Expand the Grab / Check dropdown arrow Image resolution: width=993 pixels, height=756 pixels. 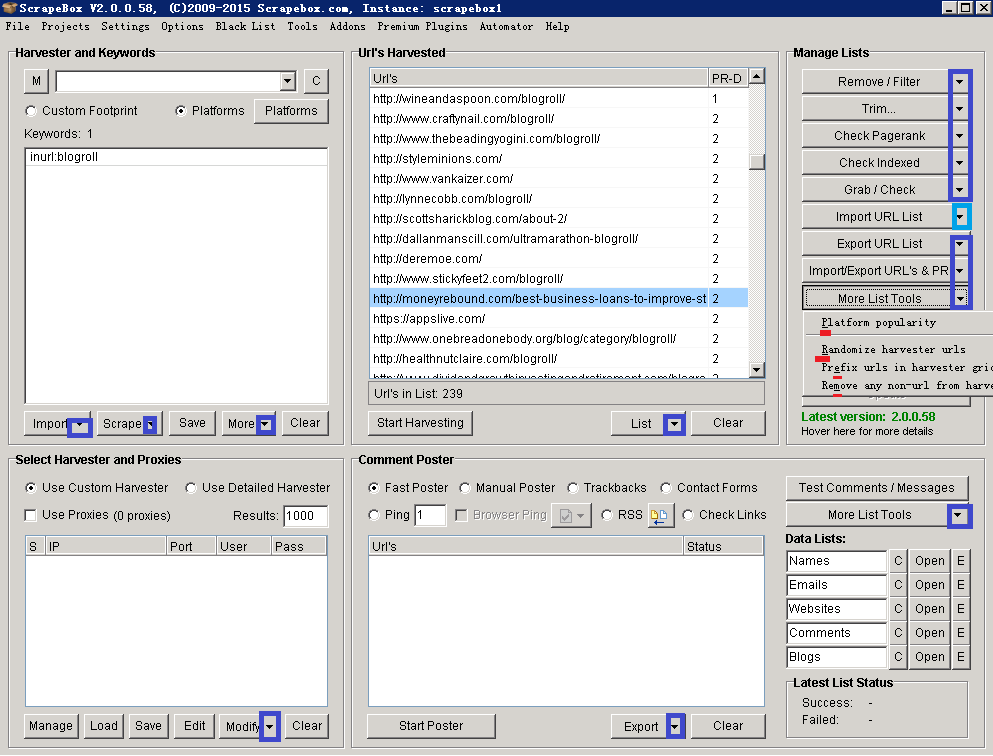tap(960, 190)
